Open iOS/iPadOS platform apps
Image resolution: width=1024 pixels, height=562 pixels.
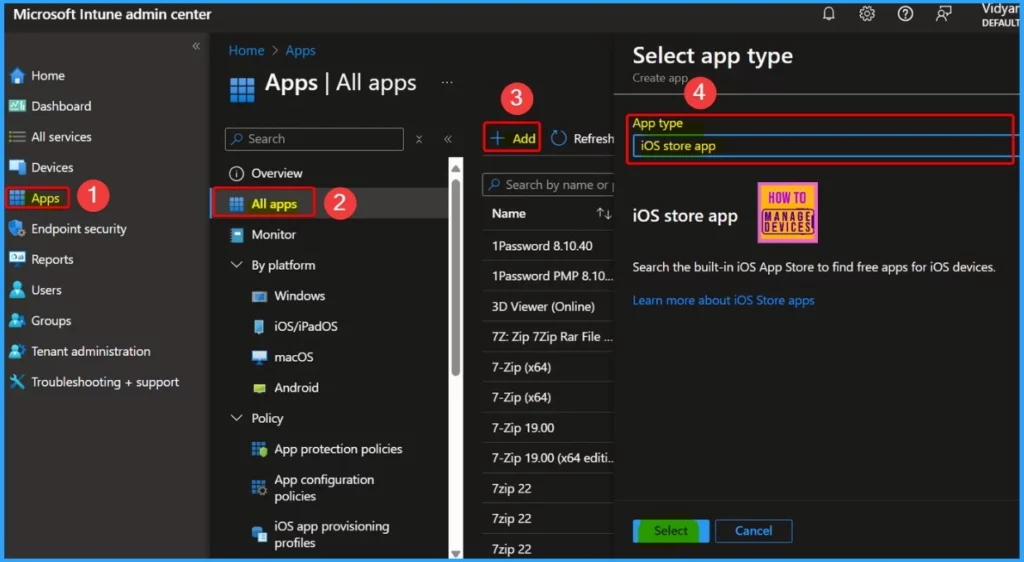306,326
